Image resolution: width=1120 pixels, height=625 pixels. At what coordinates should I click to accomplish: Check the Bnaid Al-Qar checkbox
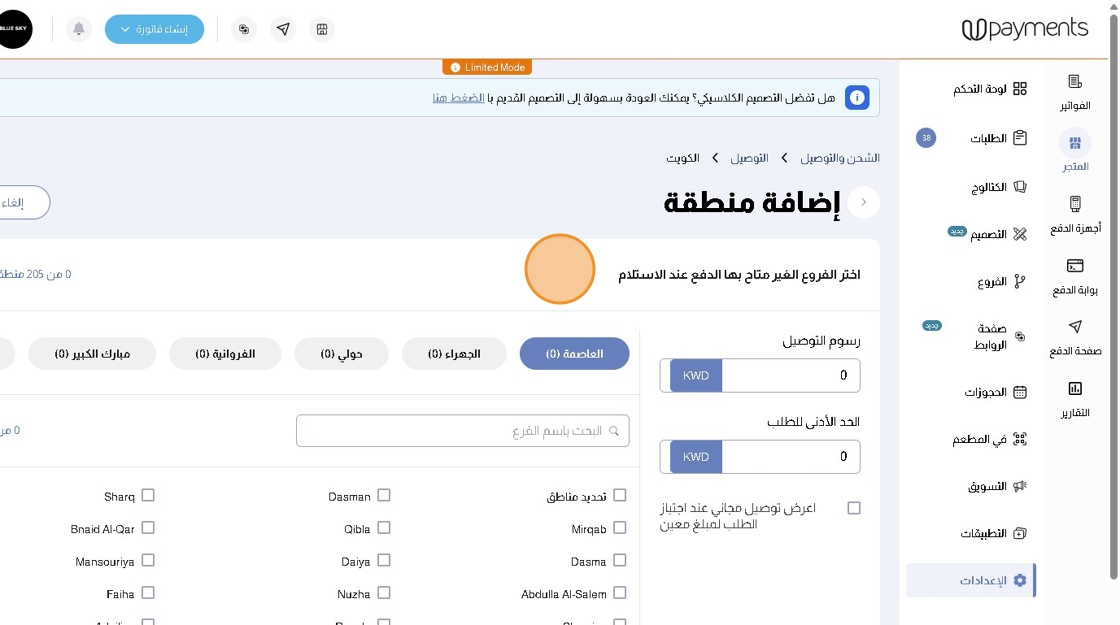click(148, 528)
